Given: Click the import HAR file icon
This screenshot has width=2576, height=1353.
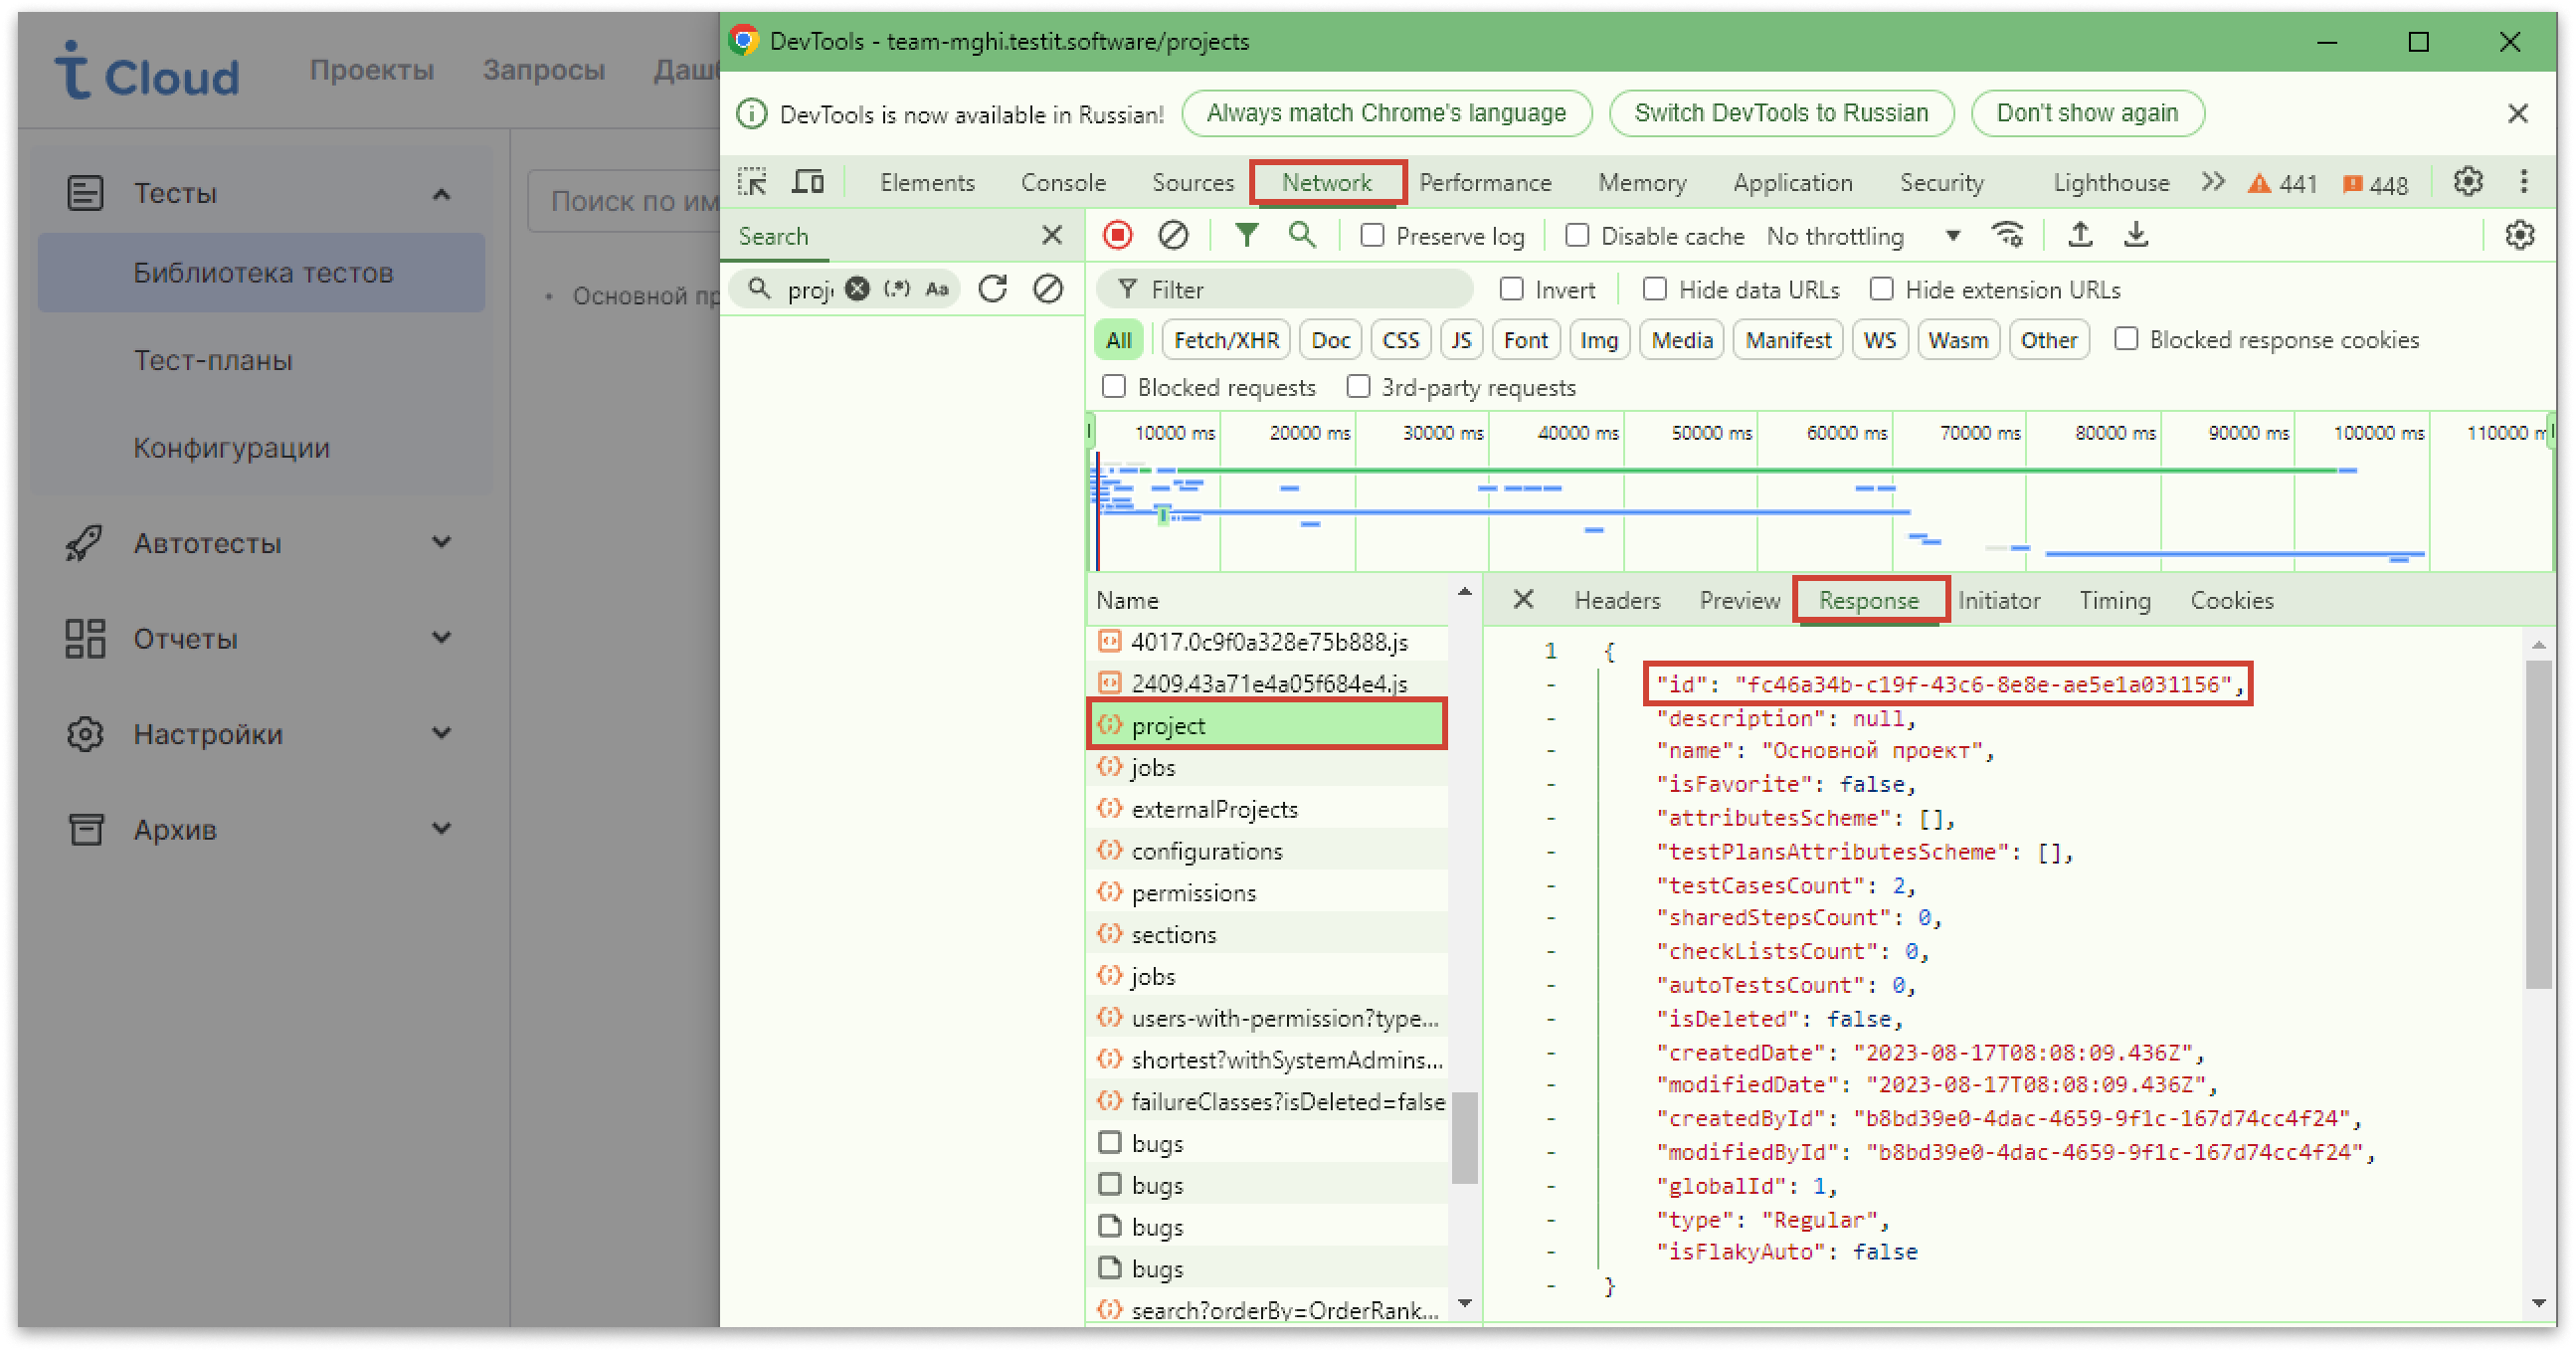Looking at the screenshot, I should click(x=2081, y=237).
